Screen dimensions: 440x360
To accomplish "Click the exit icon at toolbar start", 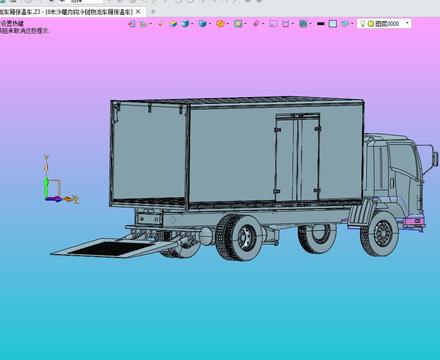I will tap(132, 24).
